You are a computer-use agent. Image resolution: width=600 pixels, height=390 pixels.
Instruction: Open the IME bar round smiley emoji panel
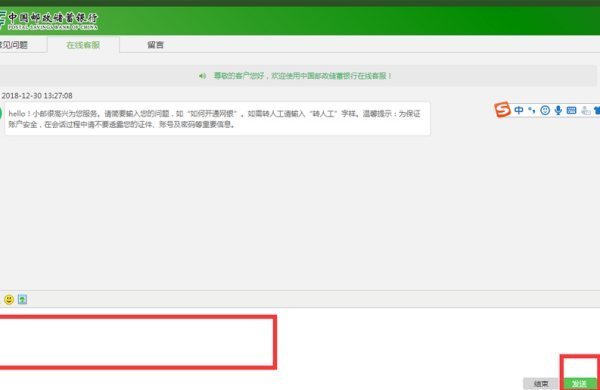pos(545,110)
